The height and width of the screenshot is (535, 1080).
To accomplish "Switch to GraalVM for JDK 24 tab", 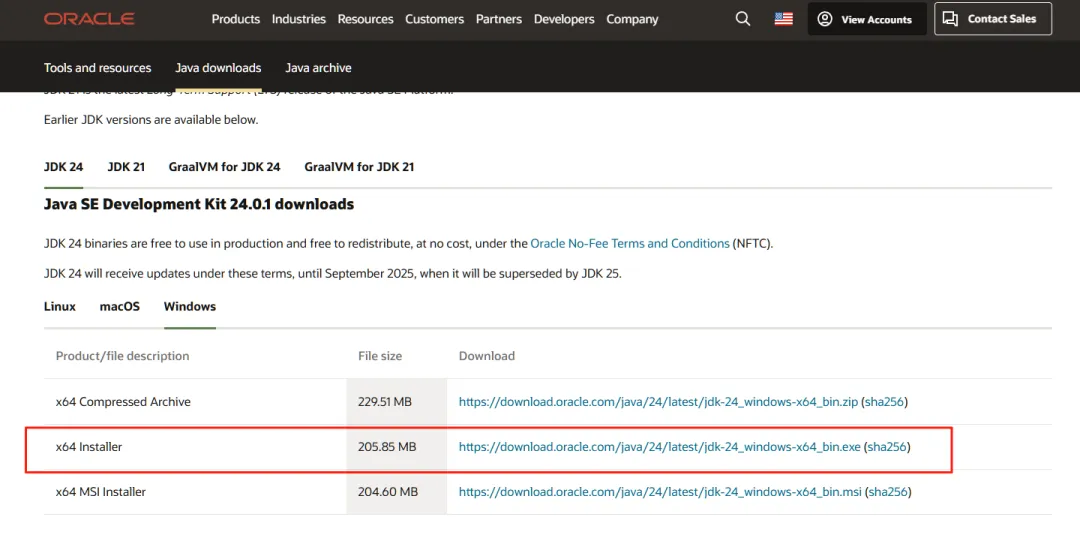I will coord(225,167).
